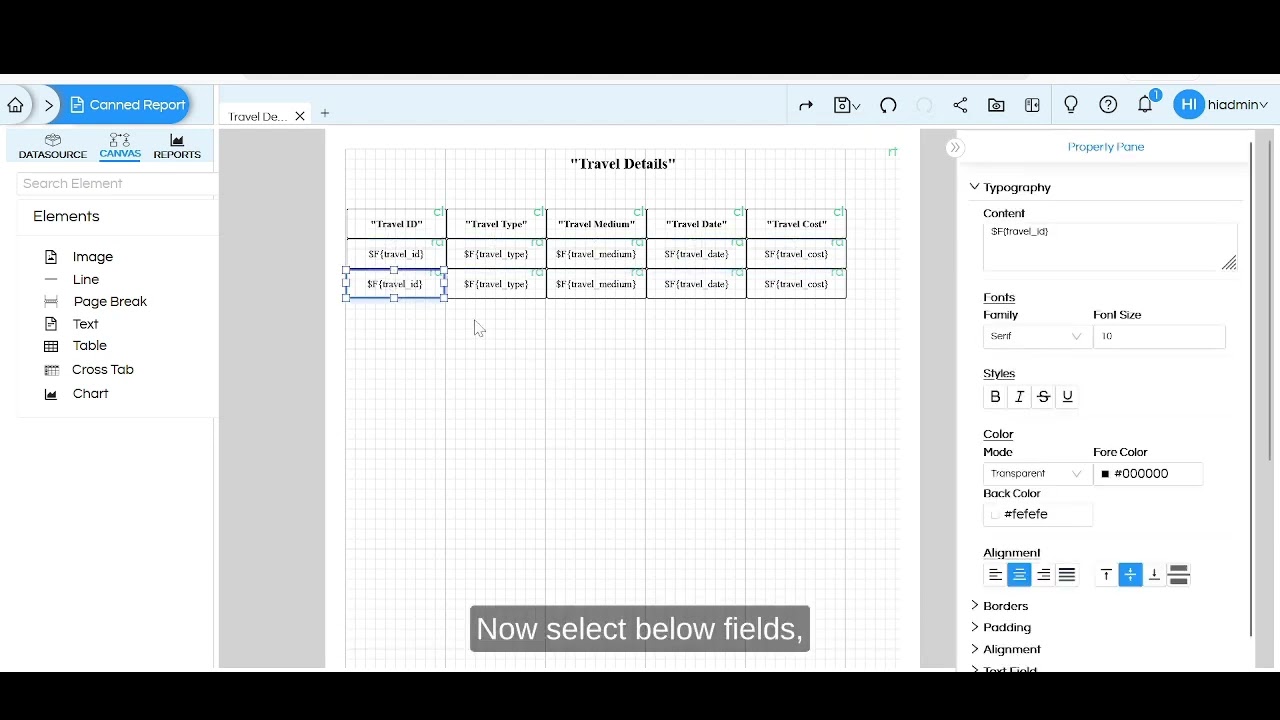Click the forward arrow icon in the top toolbar
The width and height of the screenshot is (1280, 720).
click(806, 105)
